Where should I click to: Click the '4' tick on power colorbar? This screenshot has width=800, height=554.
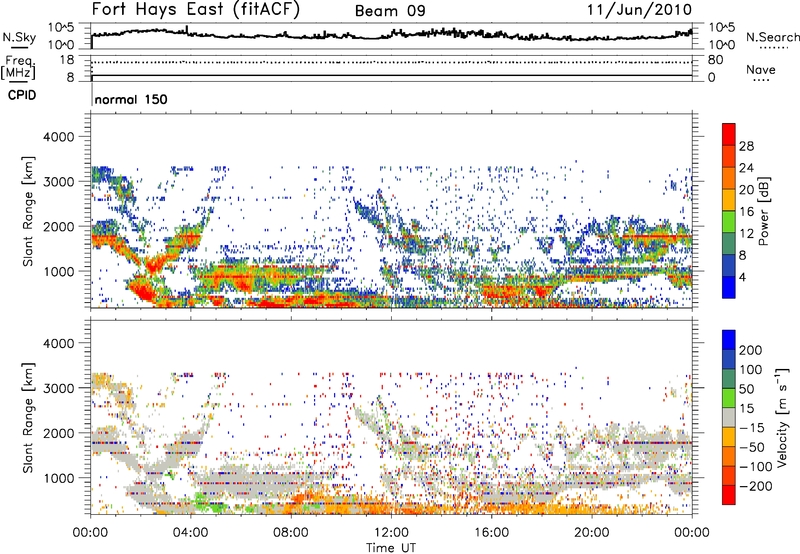[742, 277]
